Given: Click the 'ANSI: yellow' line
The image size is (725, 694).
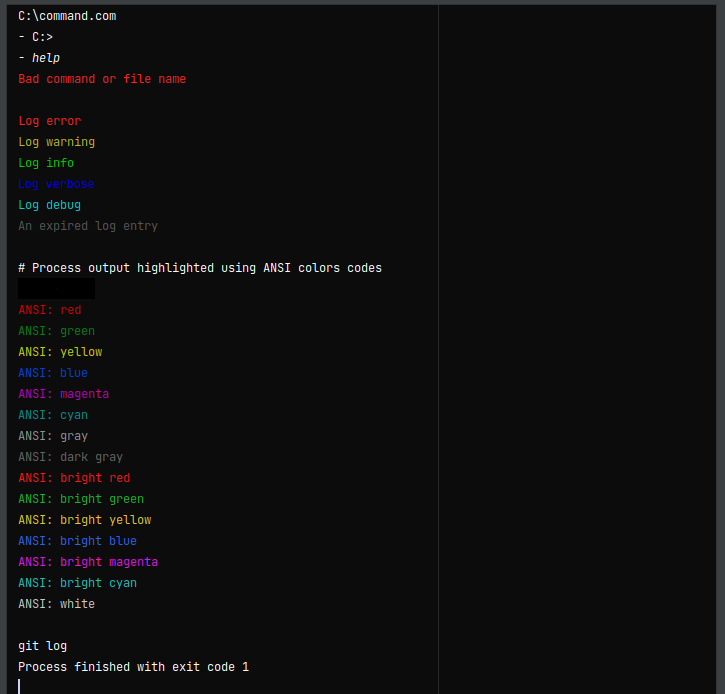Looking at the screenshot, I should click(60, 352).
